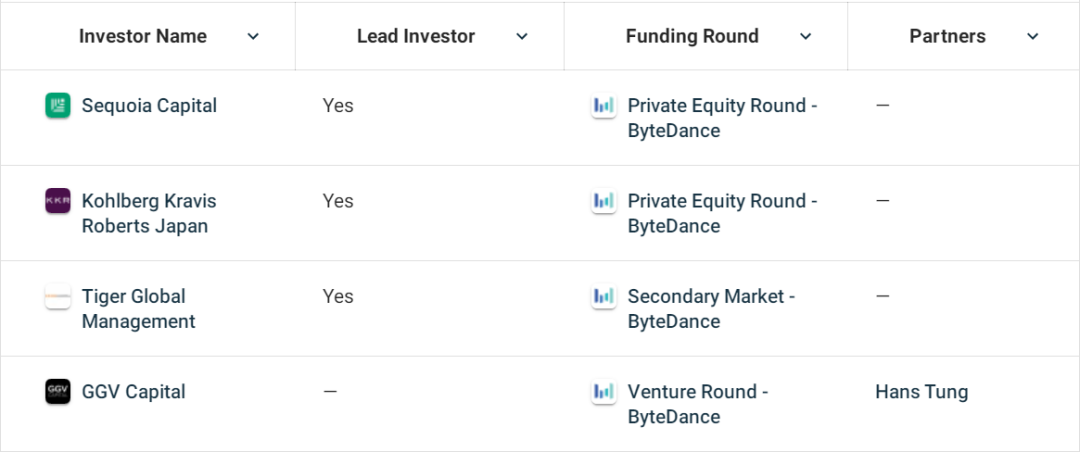Image resolution: width=1080 pixels, height=452 pixels.
Task: Expand the Partners column dropdown chevron
Action: (x=1033, y=37)
